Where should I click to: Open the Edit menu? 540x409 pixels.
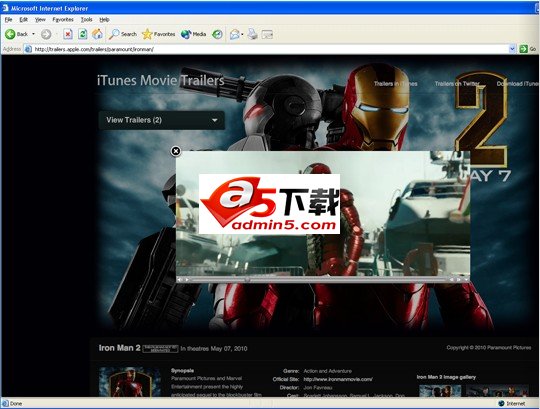coord(23,20)
